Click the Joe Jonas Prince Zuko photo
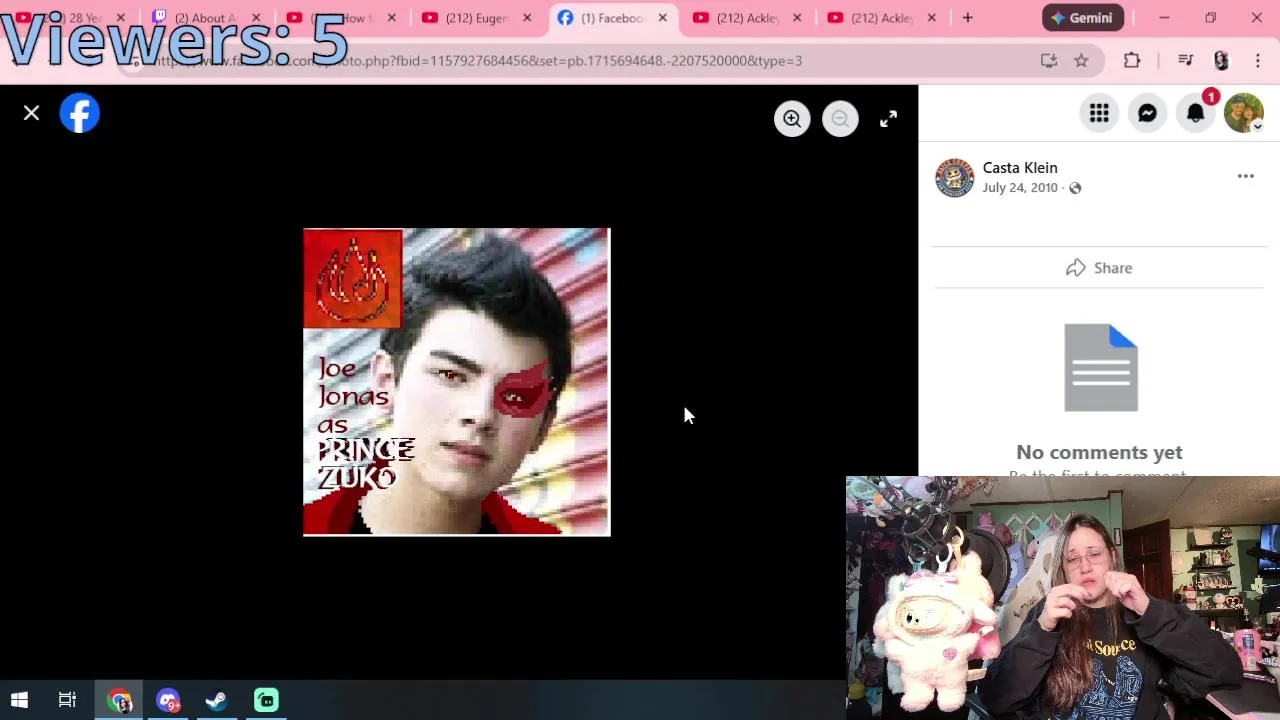The width and height of the screenshot is (1280, 720). 456,382
